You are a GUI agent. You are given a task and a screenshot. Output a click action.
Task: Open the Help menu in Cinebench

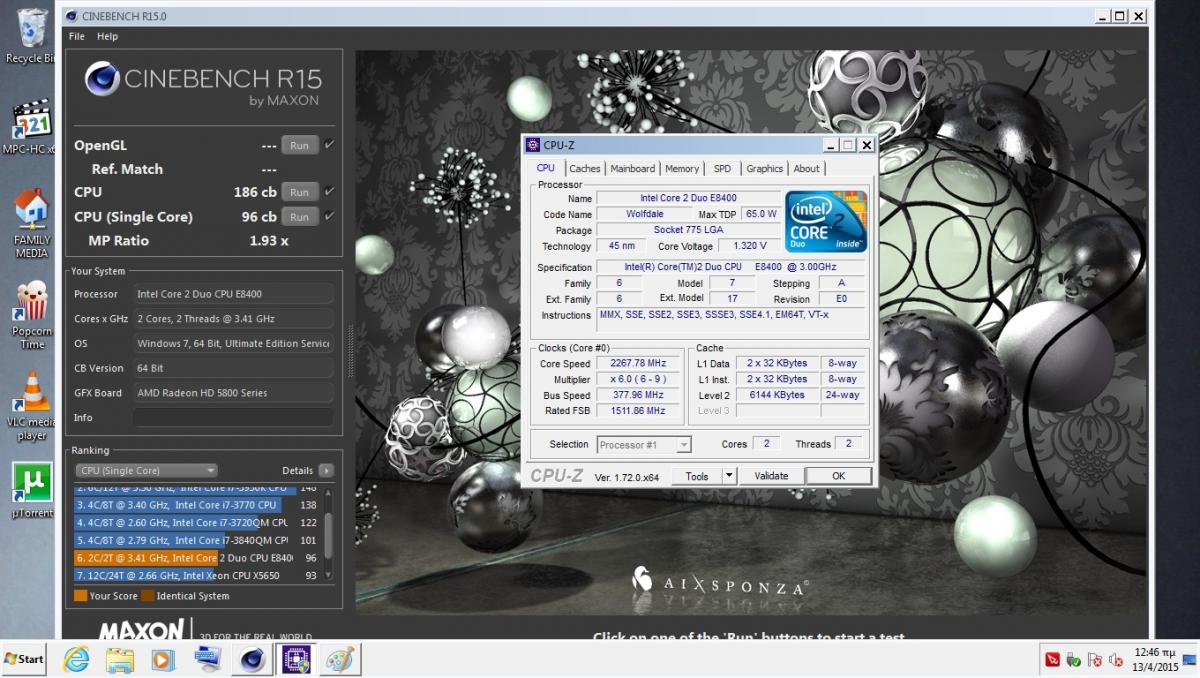pyautogui.click(x=107, y=36)
